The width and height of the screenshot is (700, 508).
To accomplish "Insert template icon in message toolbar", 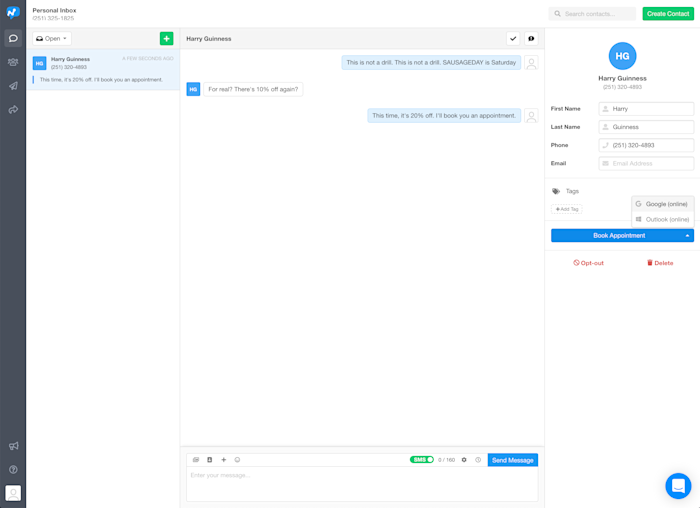I will 209,459.
